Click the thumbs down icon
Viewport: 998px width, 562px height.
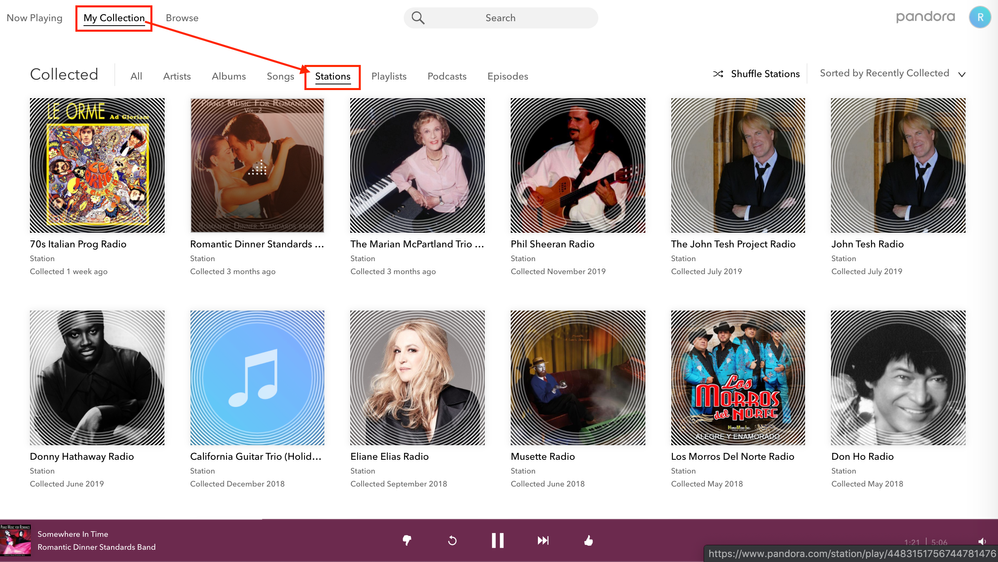point(407,541)
